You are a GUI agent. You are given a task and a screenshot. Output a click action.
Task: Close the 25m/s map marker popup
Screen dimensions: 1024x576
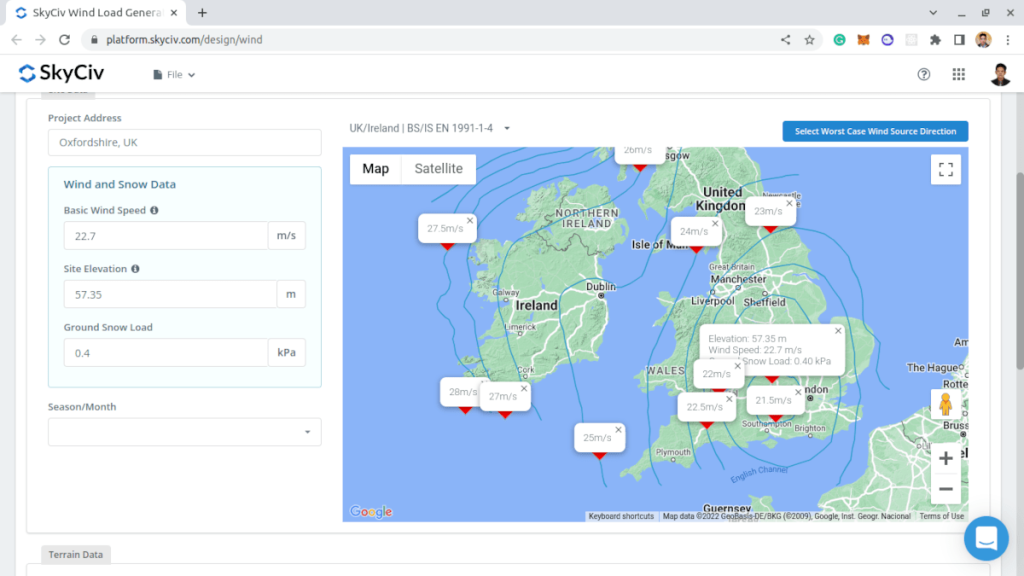(x=618, y=430)
